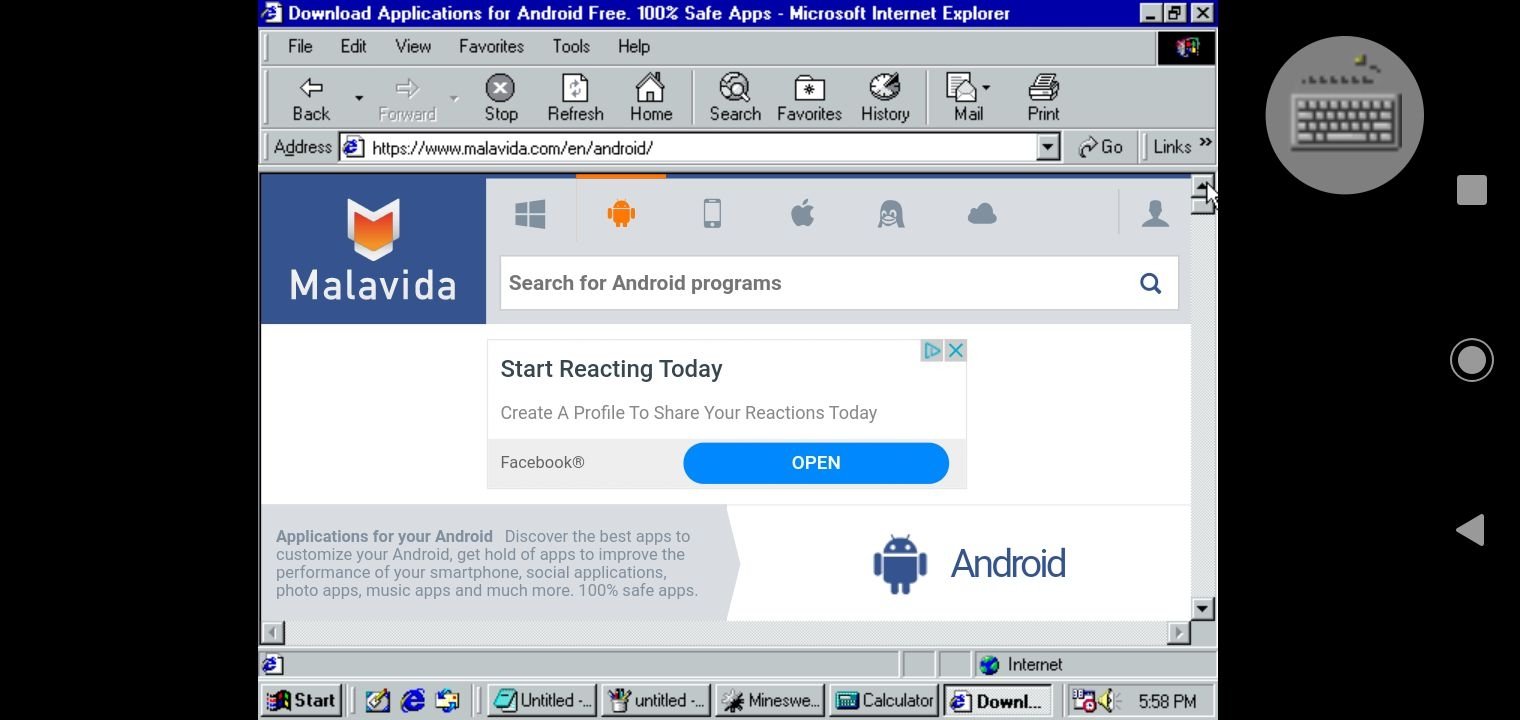Tap the Android home circle button

[1471, 360]
